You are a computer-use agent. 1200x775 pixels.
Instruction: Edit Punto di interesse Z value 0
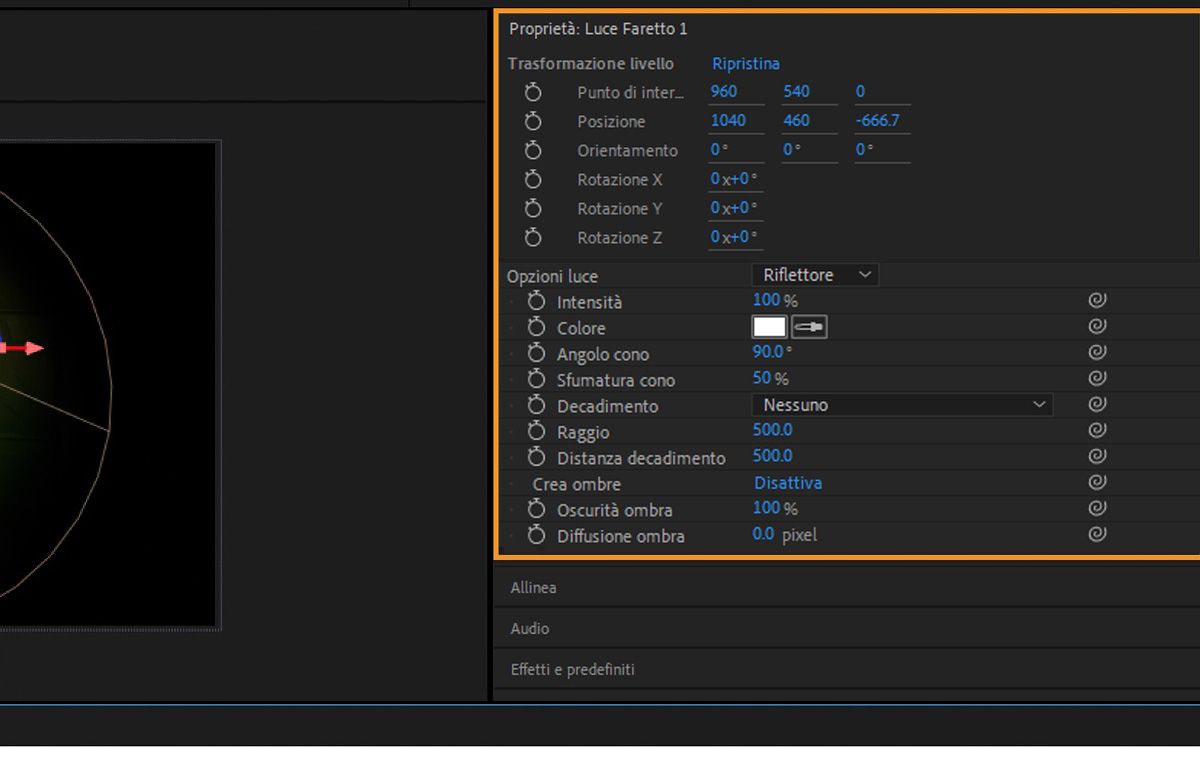pyautogui.click(x=860, y=91)
